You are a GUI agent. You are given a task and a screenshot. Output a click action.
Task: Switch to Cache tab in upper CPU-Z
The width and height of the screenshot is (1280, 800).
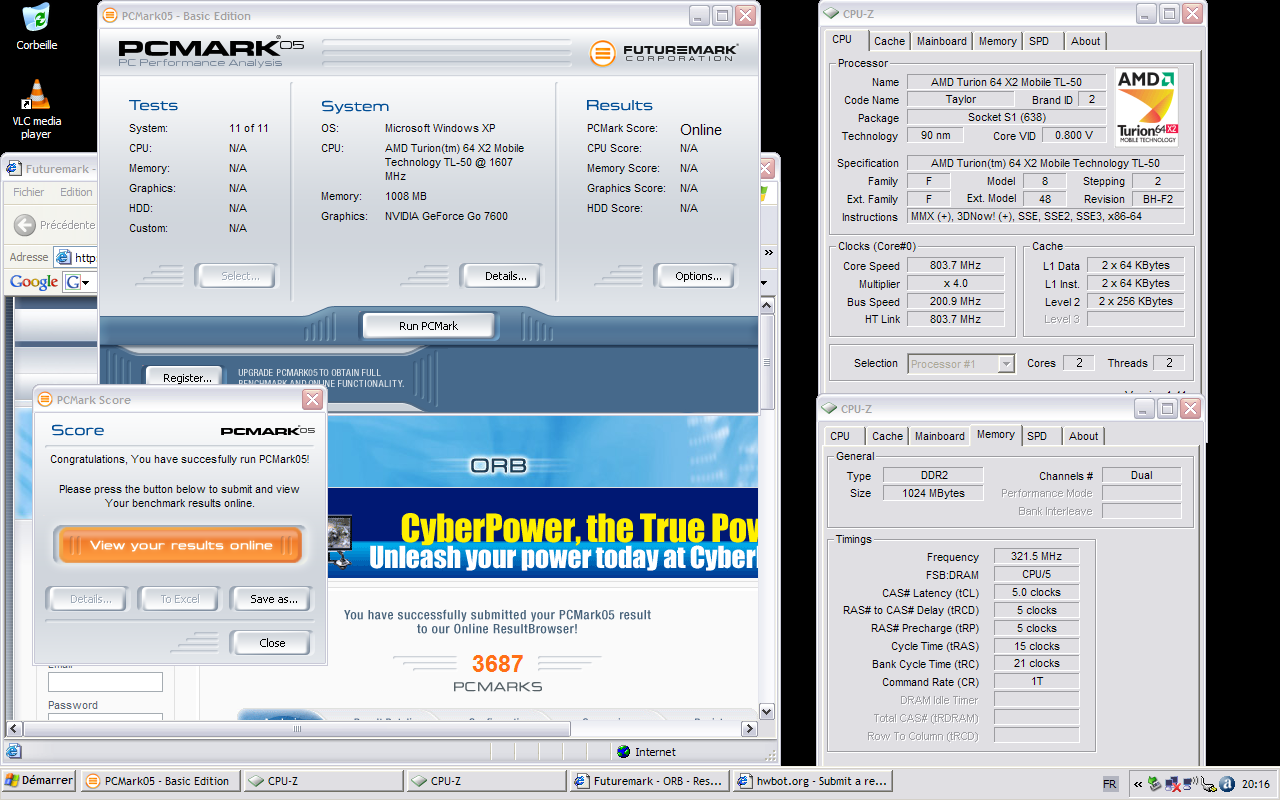click(x=889, y=41)
